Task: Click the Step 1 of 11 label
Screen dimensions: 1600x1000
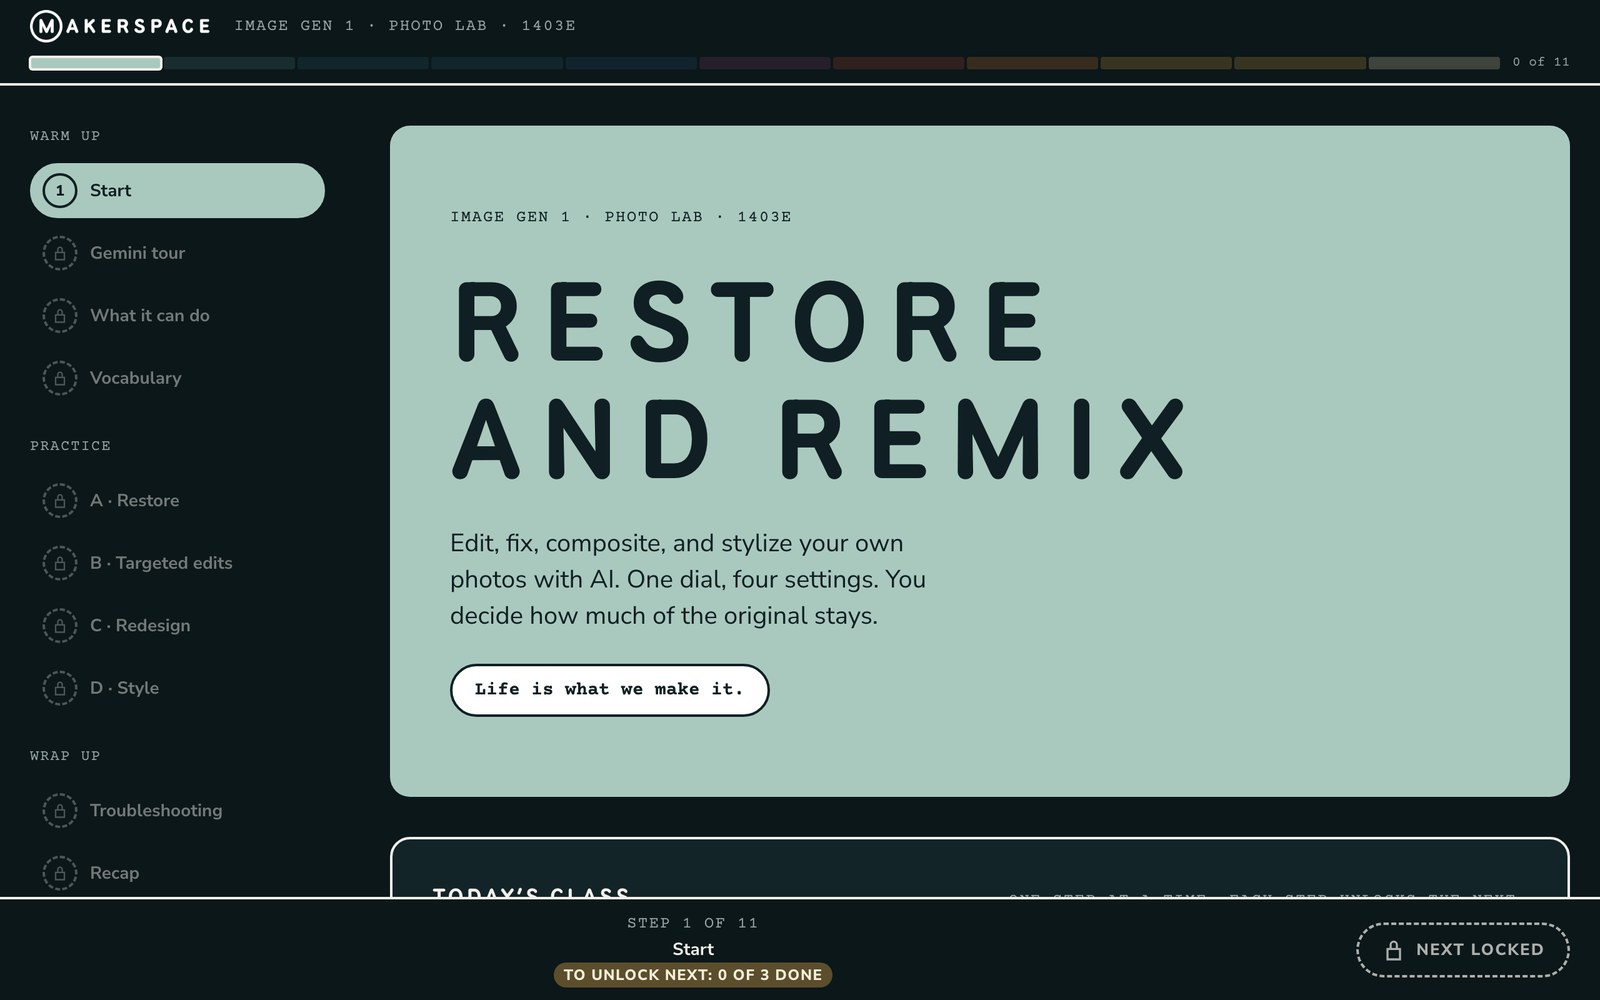Action: (x=693, y=923)
